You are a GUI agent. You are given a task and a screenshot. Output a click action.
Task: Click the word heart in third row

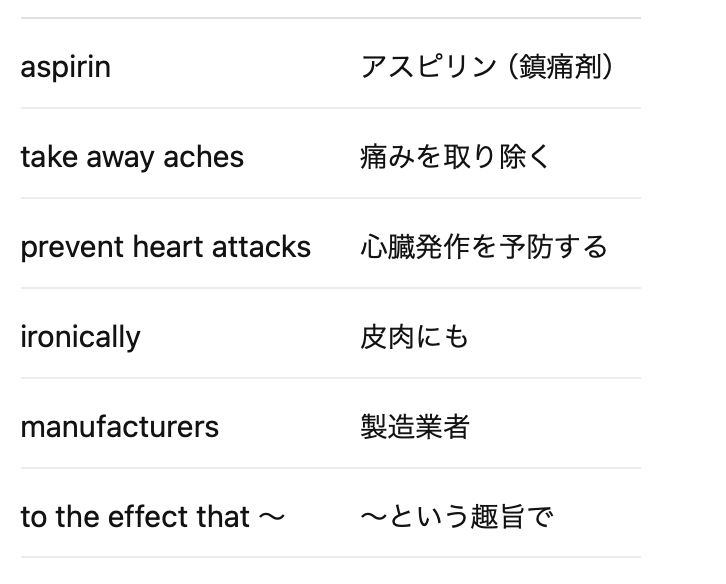click(x=168, y=247)
